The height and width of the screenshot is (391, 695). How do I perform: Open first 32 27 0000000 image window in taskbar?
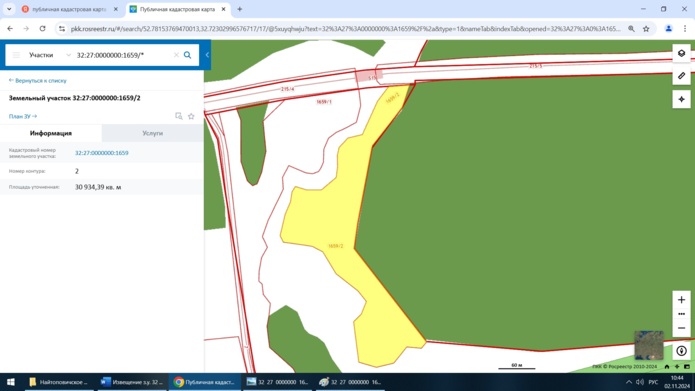(x=277, y=382)
